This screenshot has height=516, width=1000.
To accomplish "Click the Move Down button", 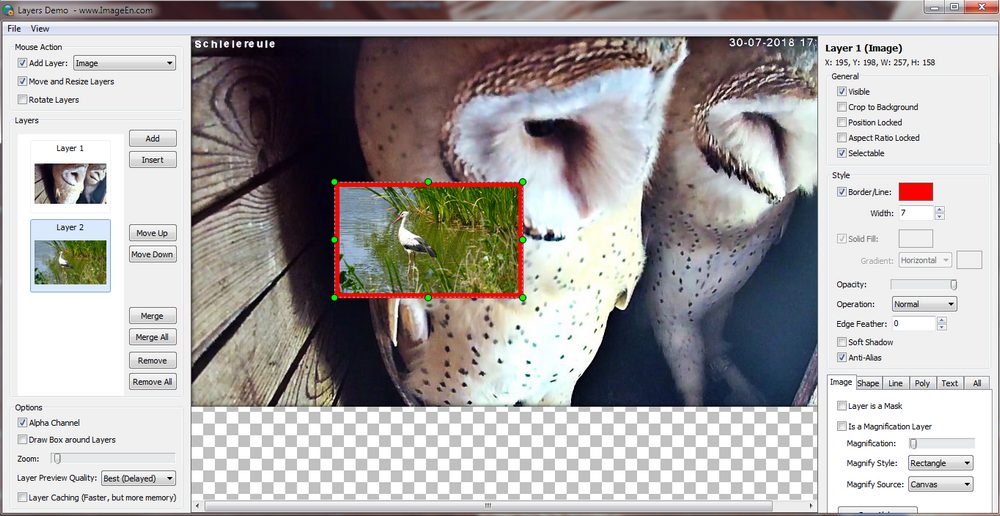I will (x=152, y=254).
